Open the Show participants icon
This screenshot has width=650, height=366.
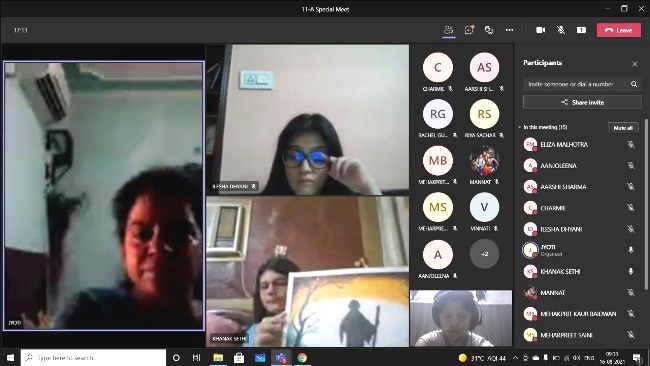pos(448,30)
